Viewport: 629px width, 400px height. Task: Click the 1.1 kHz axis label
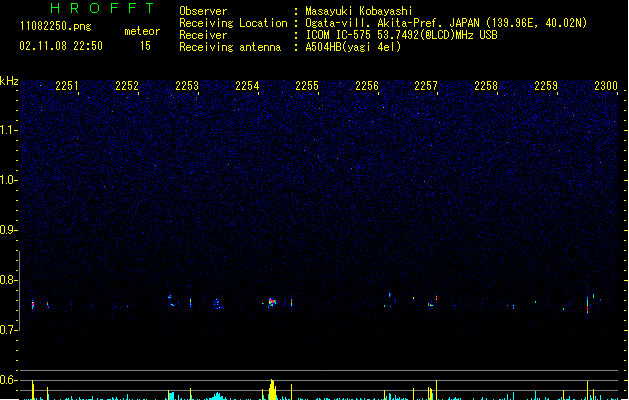[x=8, y=130]
